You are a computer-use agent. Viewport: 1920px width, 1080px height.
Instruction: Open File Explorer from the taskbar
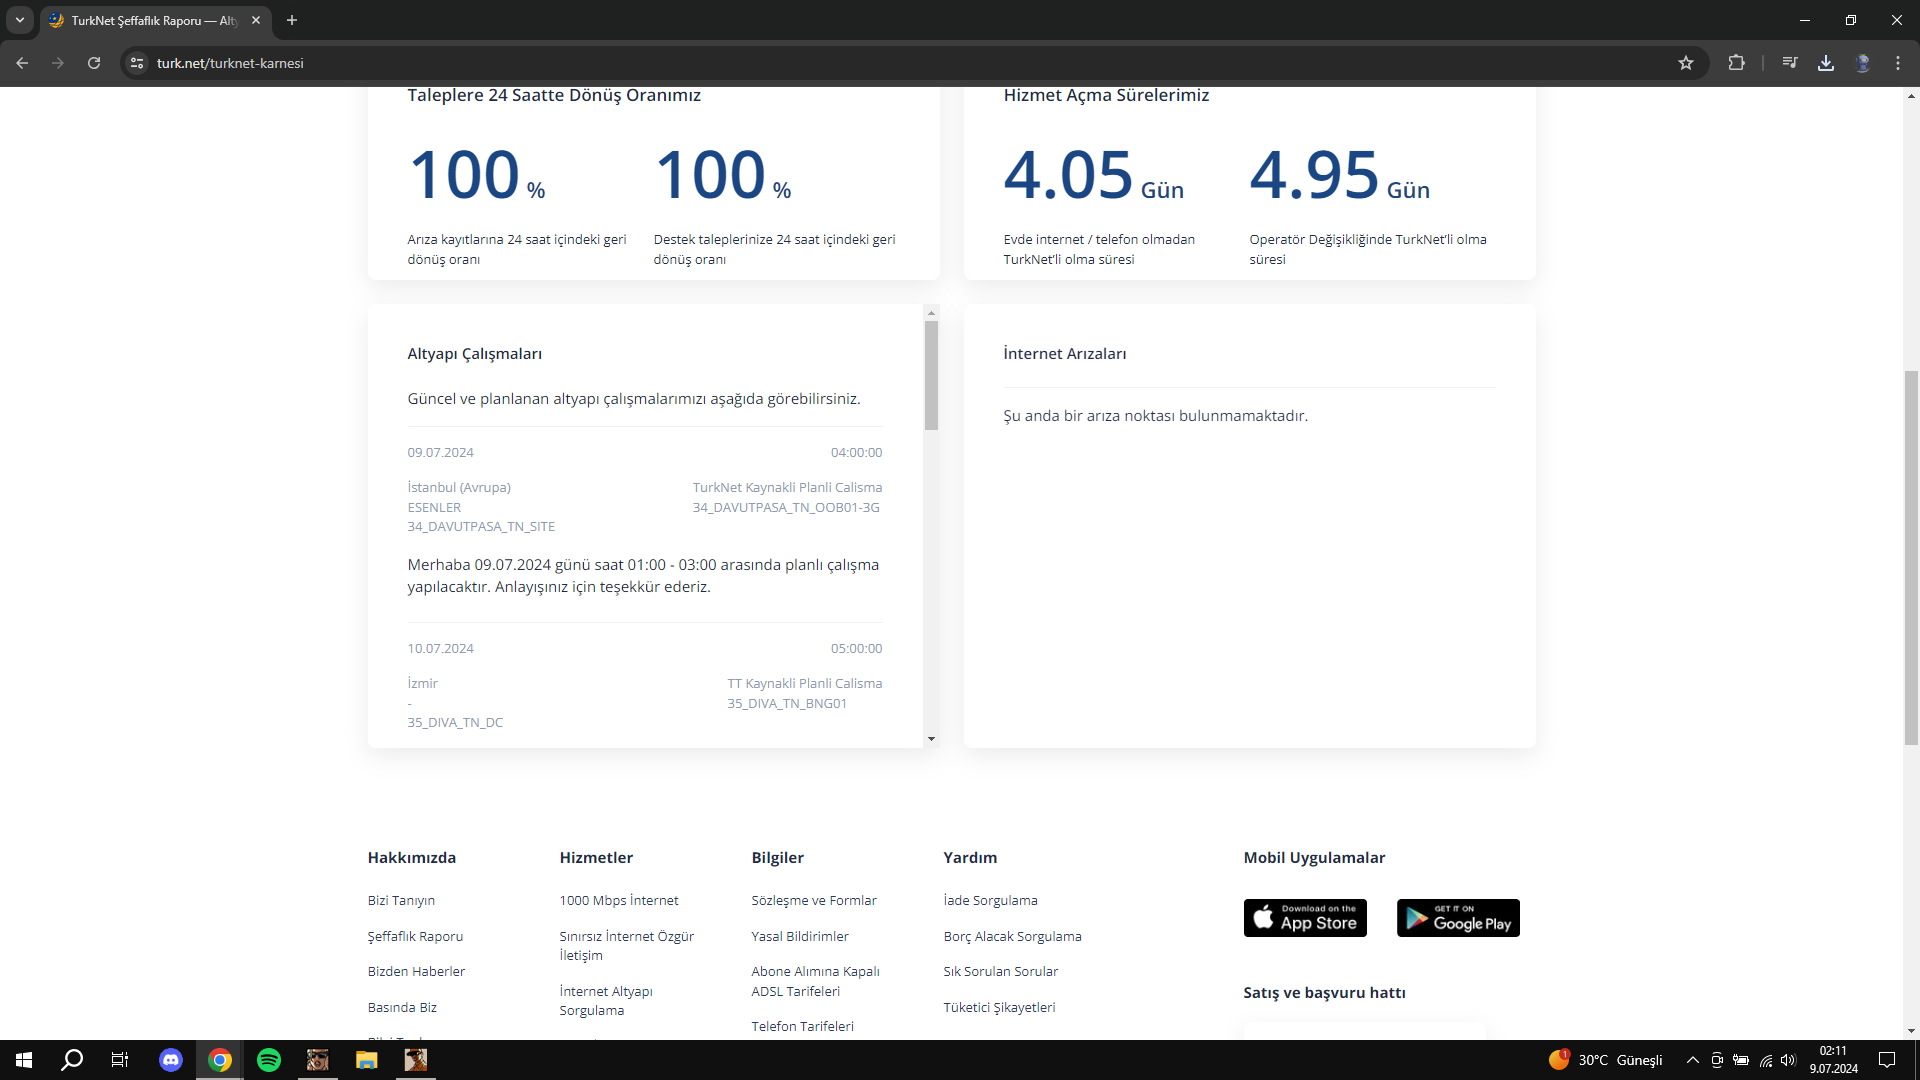(x=367, y=1060)
